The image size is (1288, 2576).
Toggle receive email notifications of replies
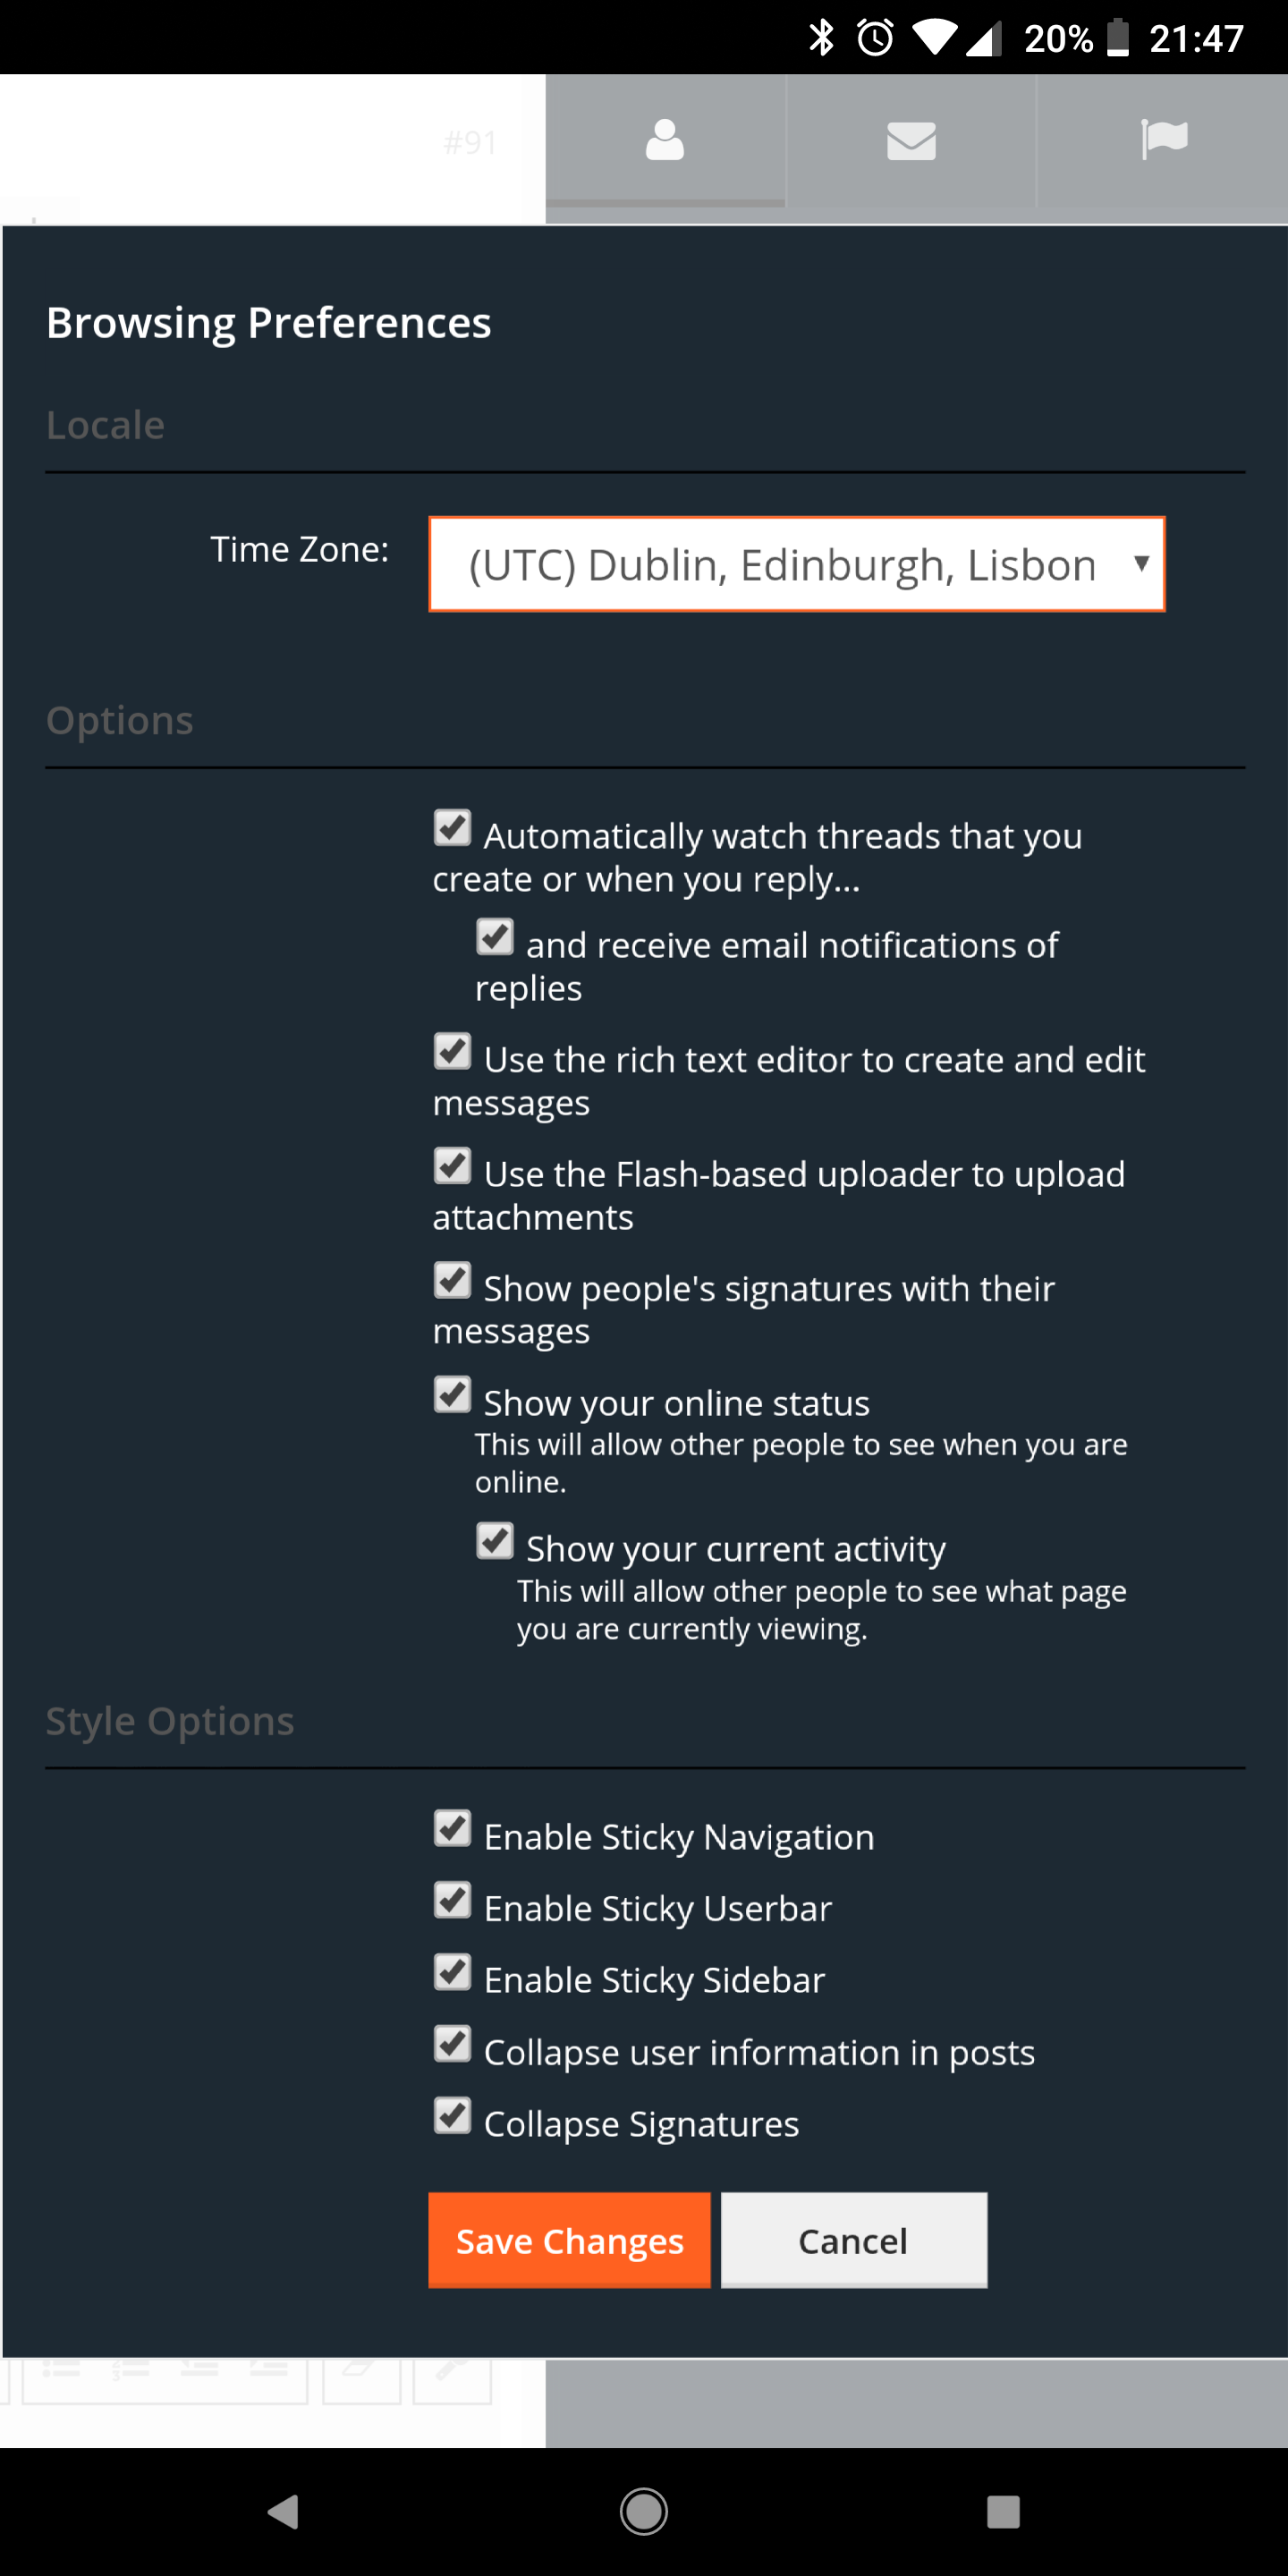pos(495,937)
